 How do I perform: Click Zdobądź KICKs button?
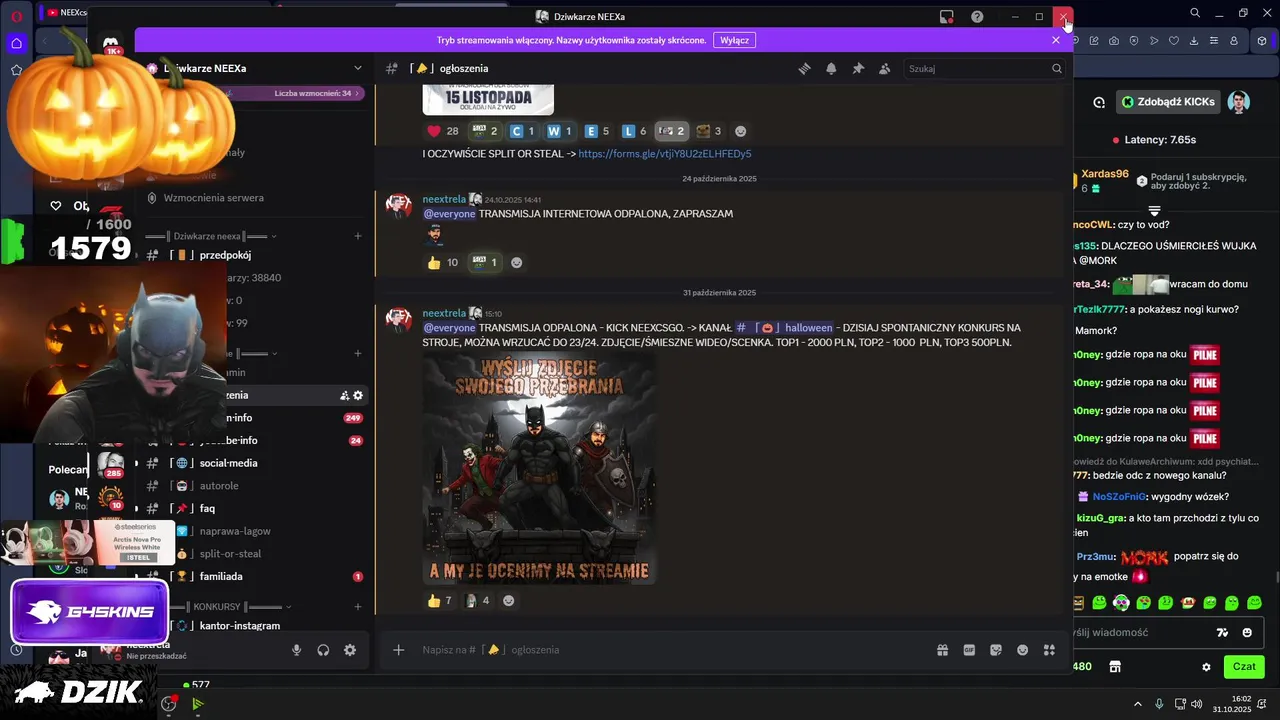coord(1167,102)
